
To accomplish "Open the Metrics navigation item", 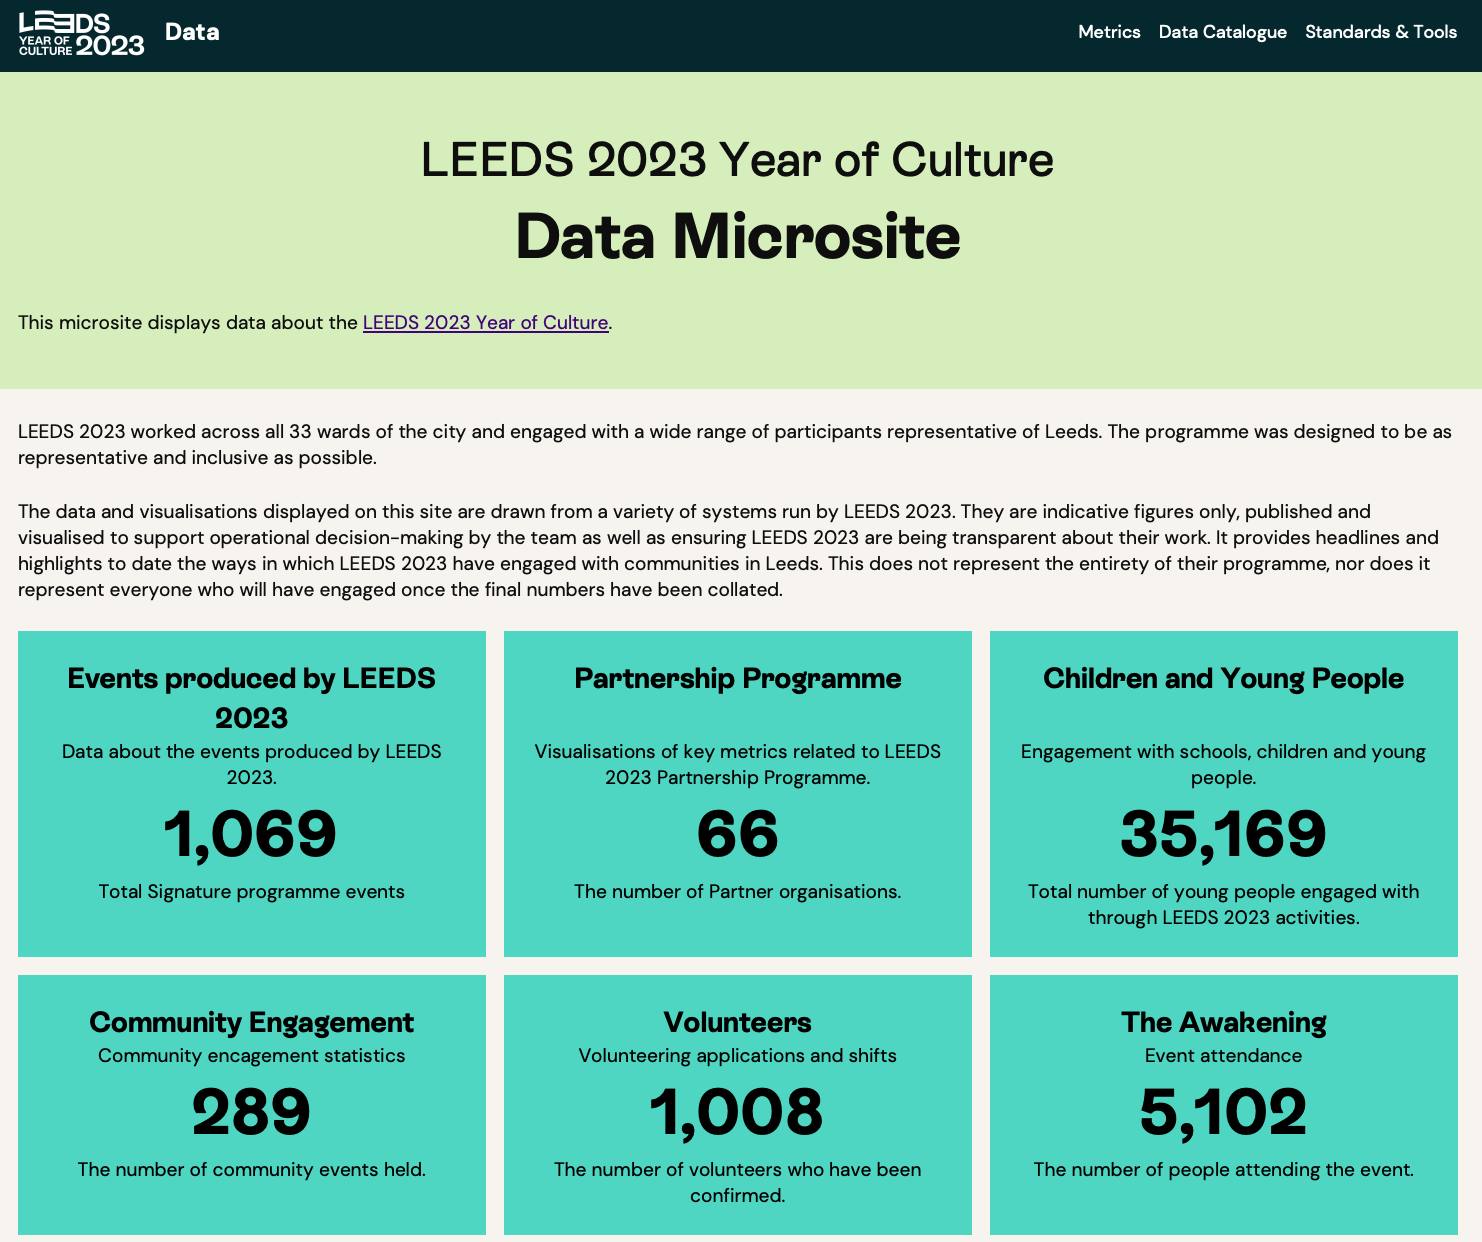I will point(1109,32).
